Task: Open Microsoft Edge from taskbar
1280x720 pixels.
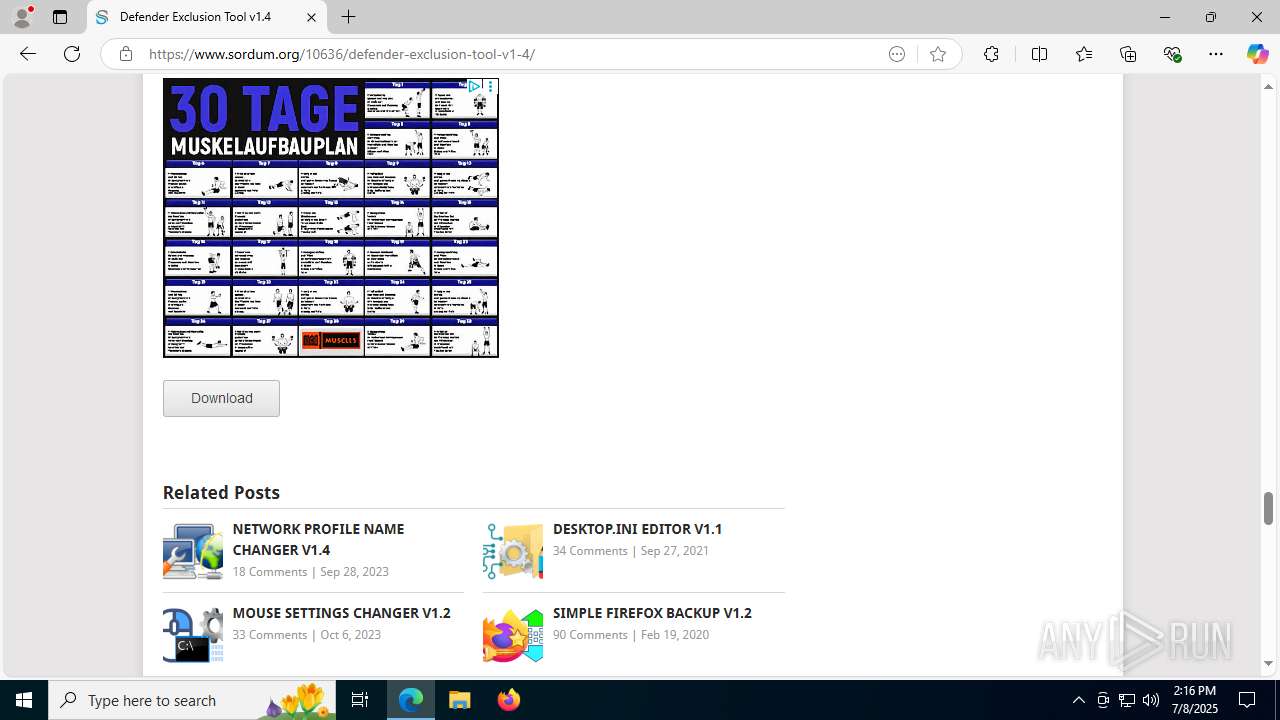Action: click(x=411, y=700)
